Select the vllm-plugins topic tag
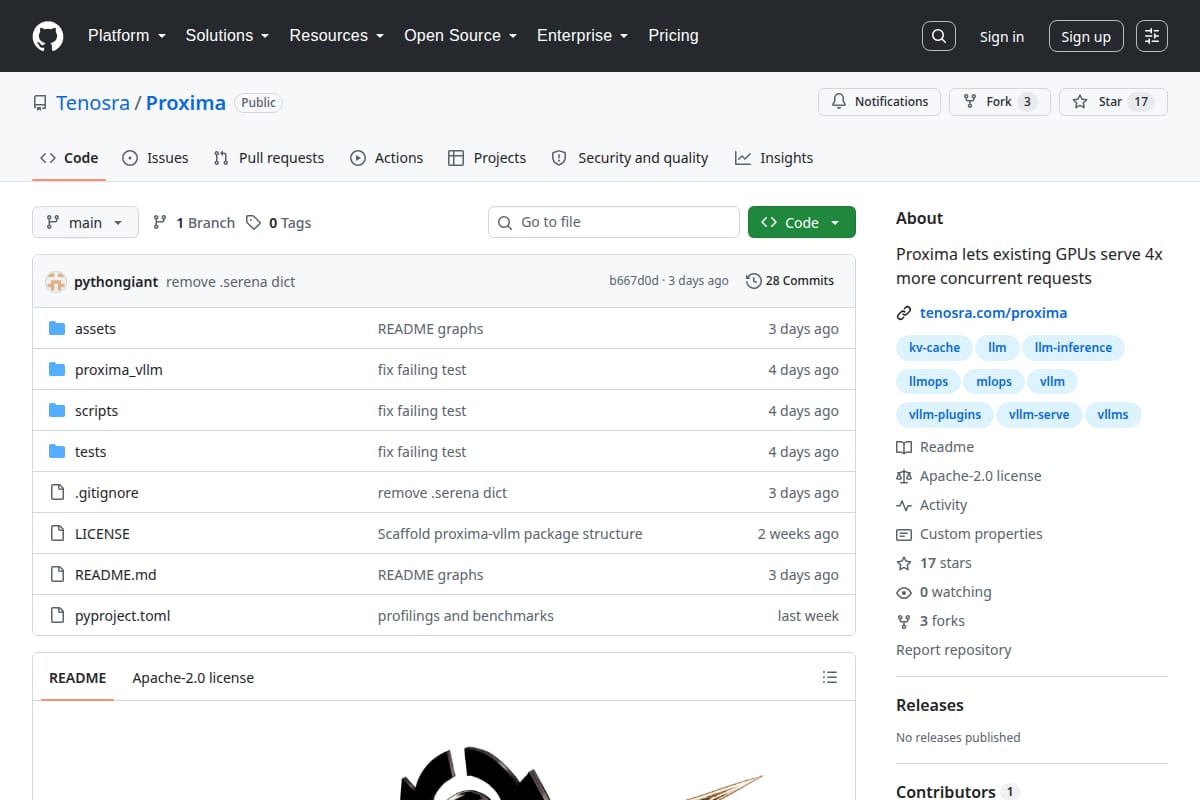The width and height of the screenshot is (1200, 800). pyautogui.click(x=945, y=415)
